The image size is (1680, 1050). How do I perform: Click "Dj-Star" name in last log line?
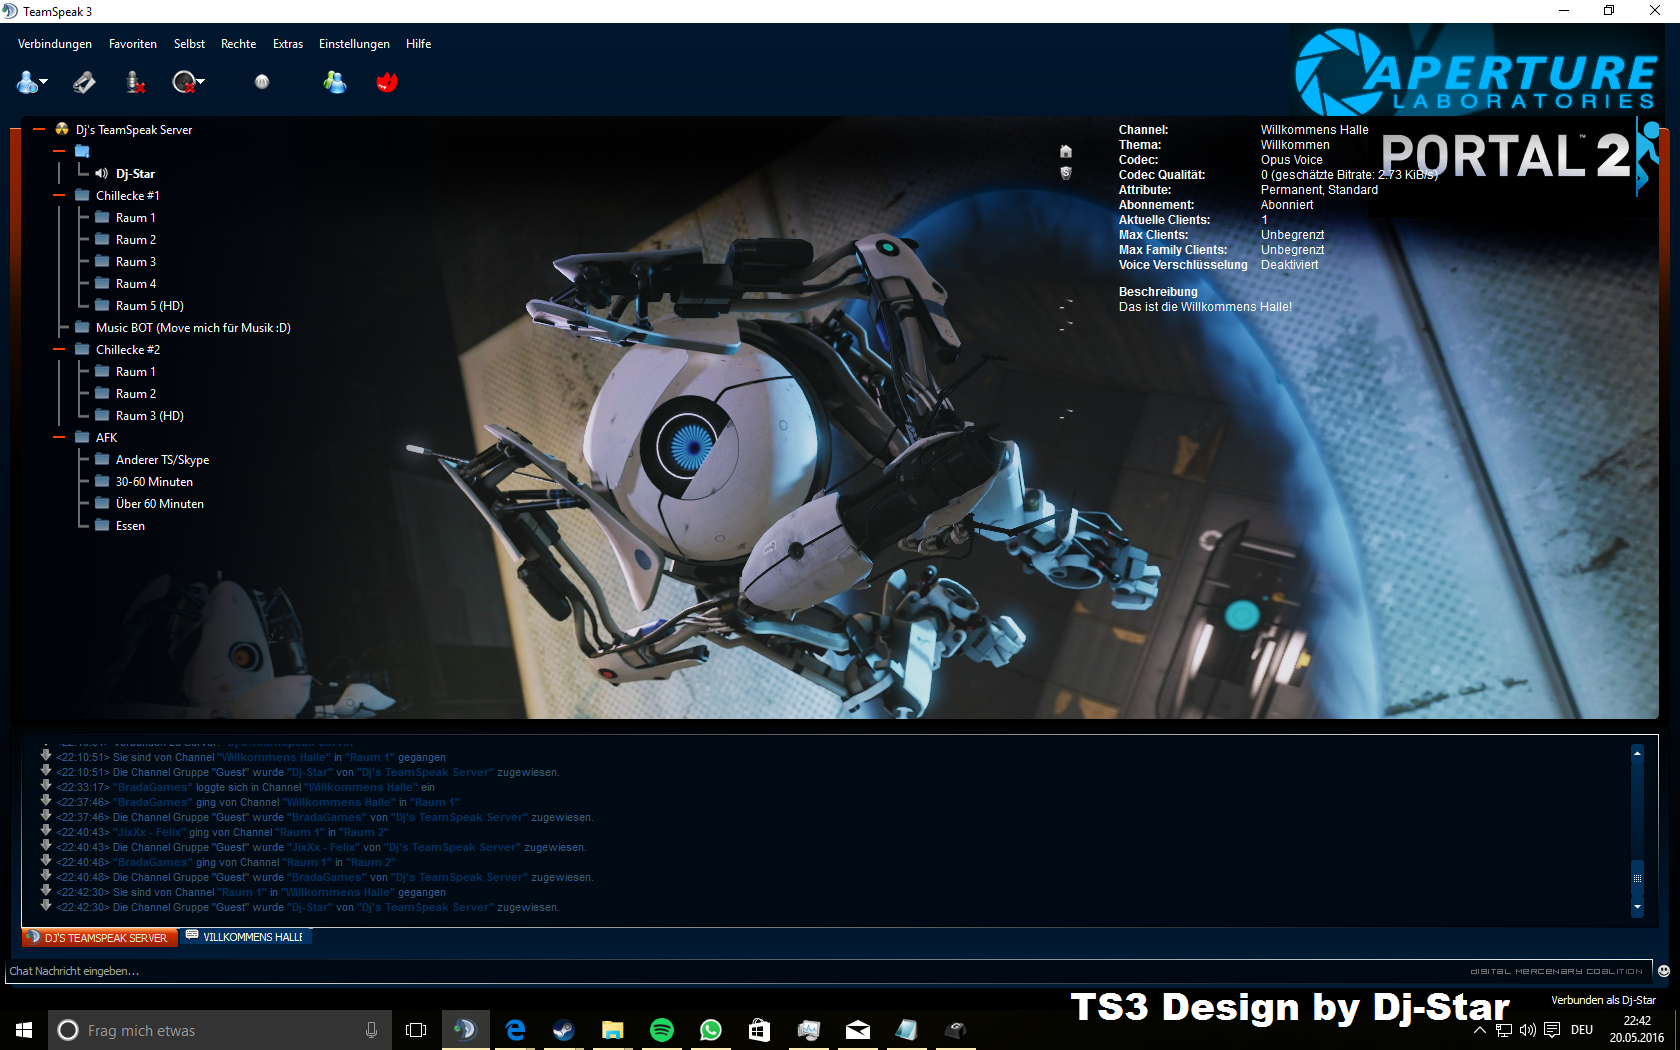click(310, 907)
